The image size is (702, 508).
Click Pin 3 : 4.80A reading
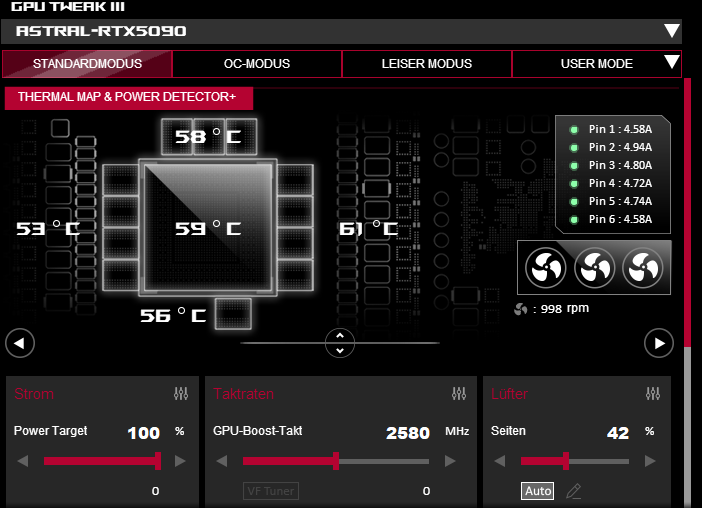pyautogui.click(x=620, y=165)
